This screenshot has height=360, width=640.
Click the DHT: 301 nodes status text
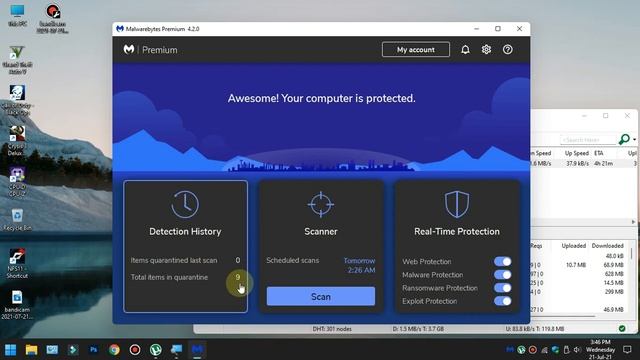point(332,329)
